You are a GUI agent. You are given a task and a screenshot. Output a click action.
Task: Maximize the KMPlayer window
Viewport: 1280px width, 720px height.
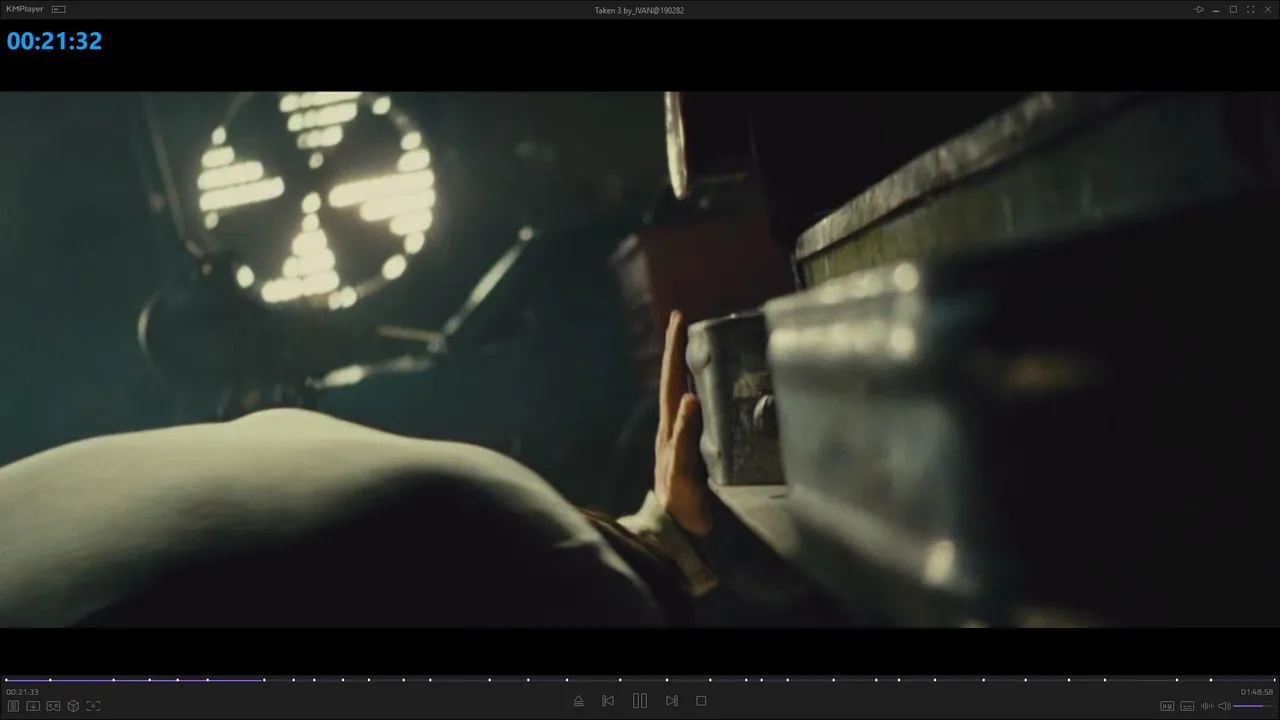tap(1233, 9)
